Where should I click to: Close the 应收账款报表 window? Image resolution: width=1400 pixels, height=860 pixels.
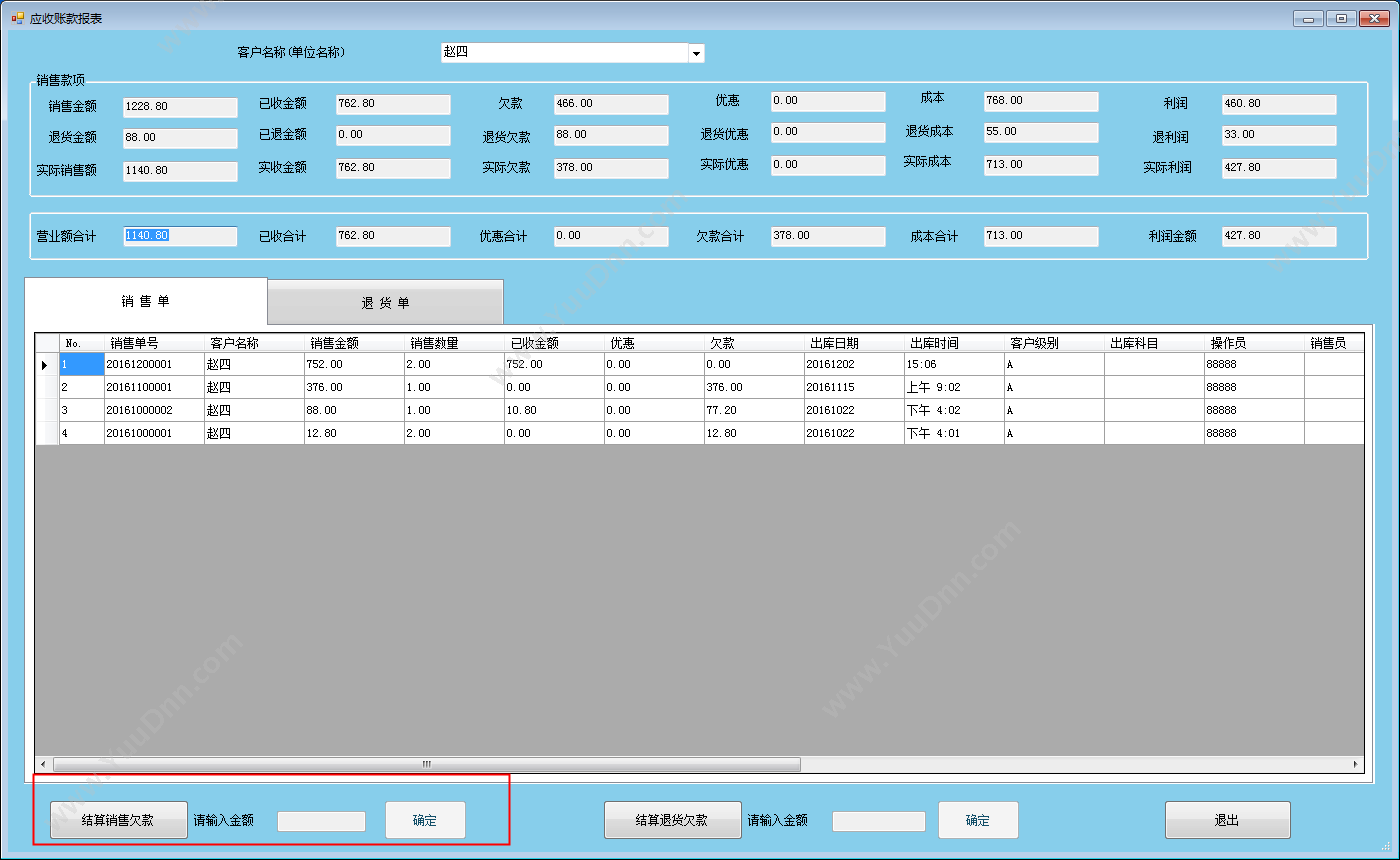point(1374,18)
